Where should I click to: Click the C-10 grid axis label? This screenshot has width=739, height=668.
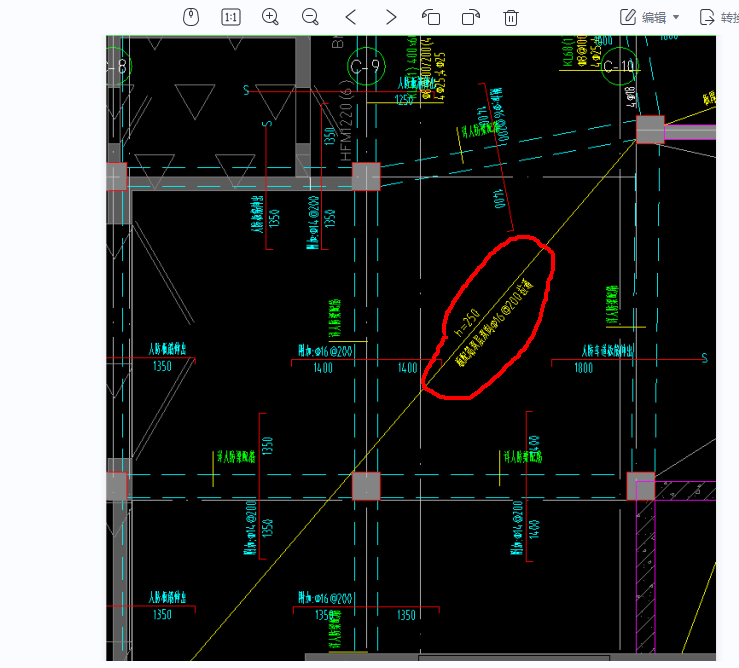click(x=619, y=66)
